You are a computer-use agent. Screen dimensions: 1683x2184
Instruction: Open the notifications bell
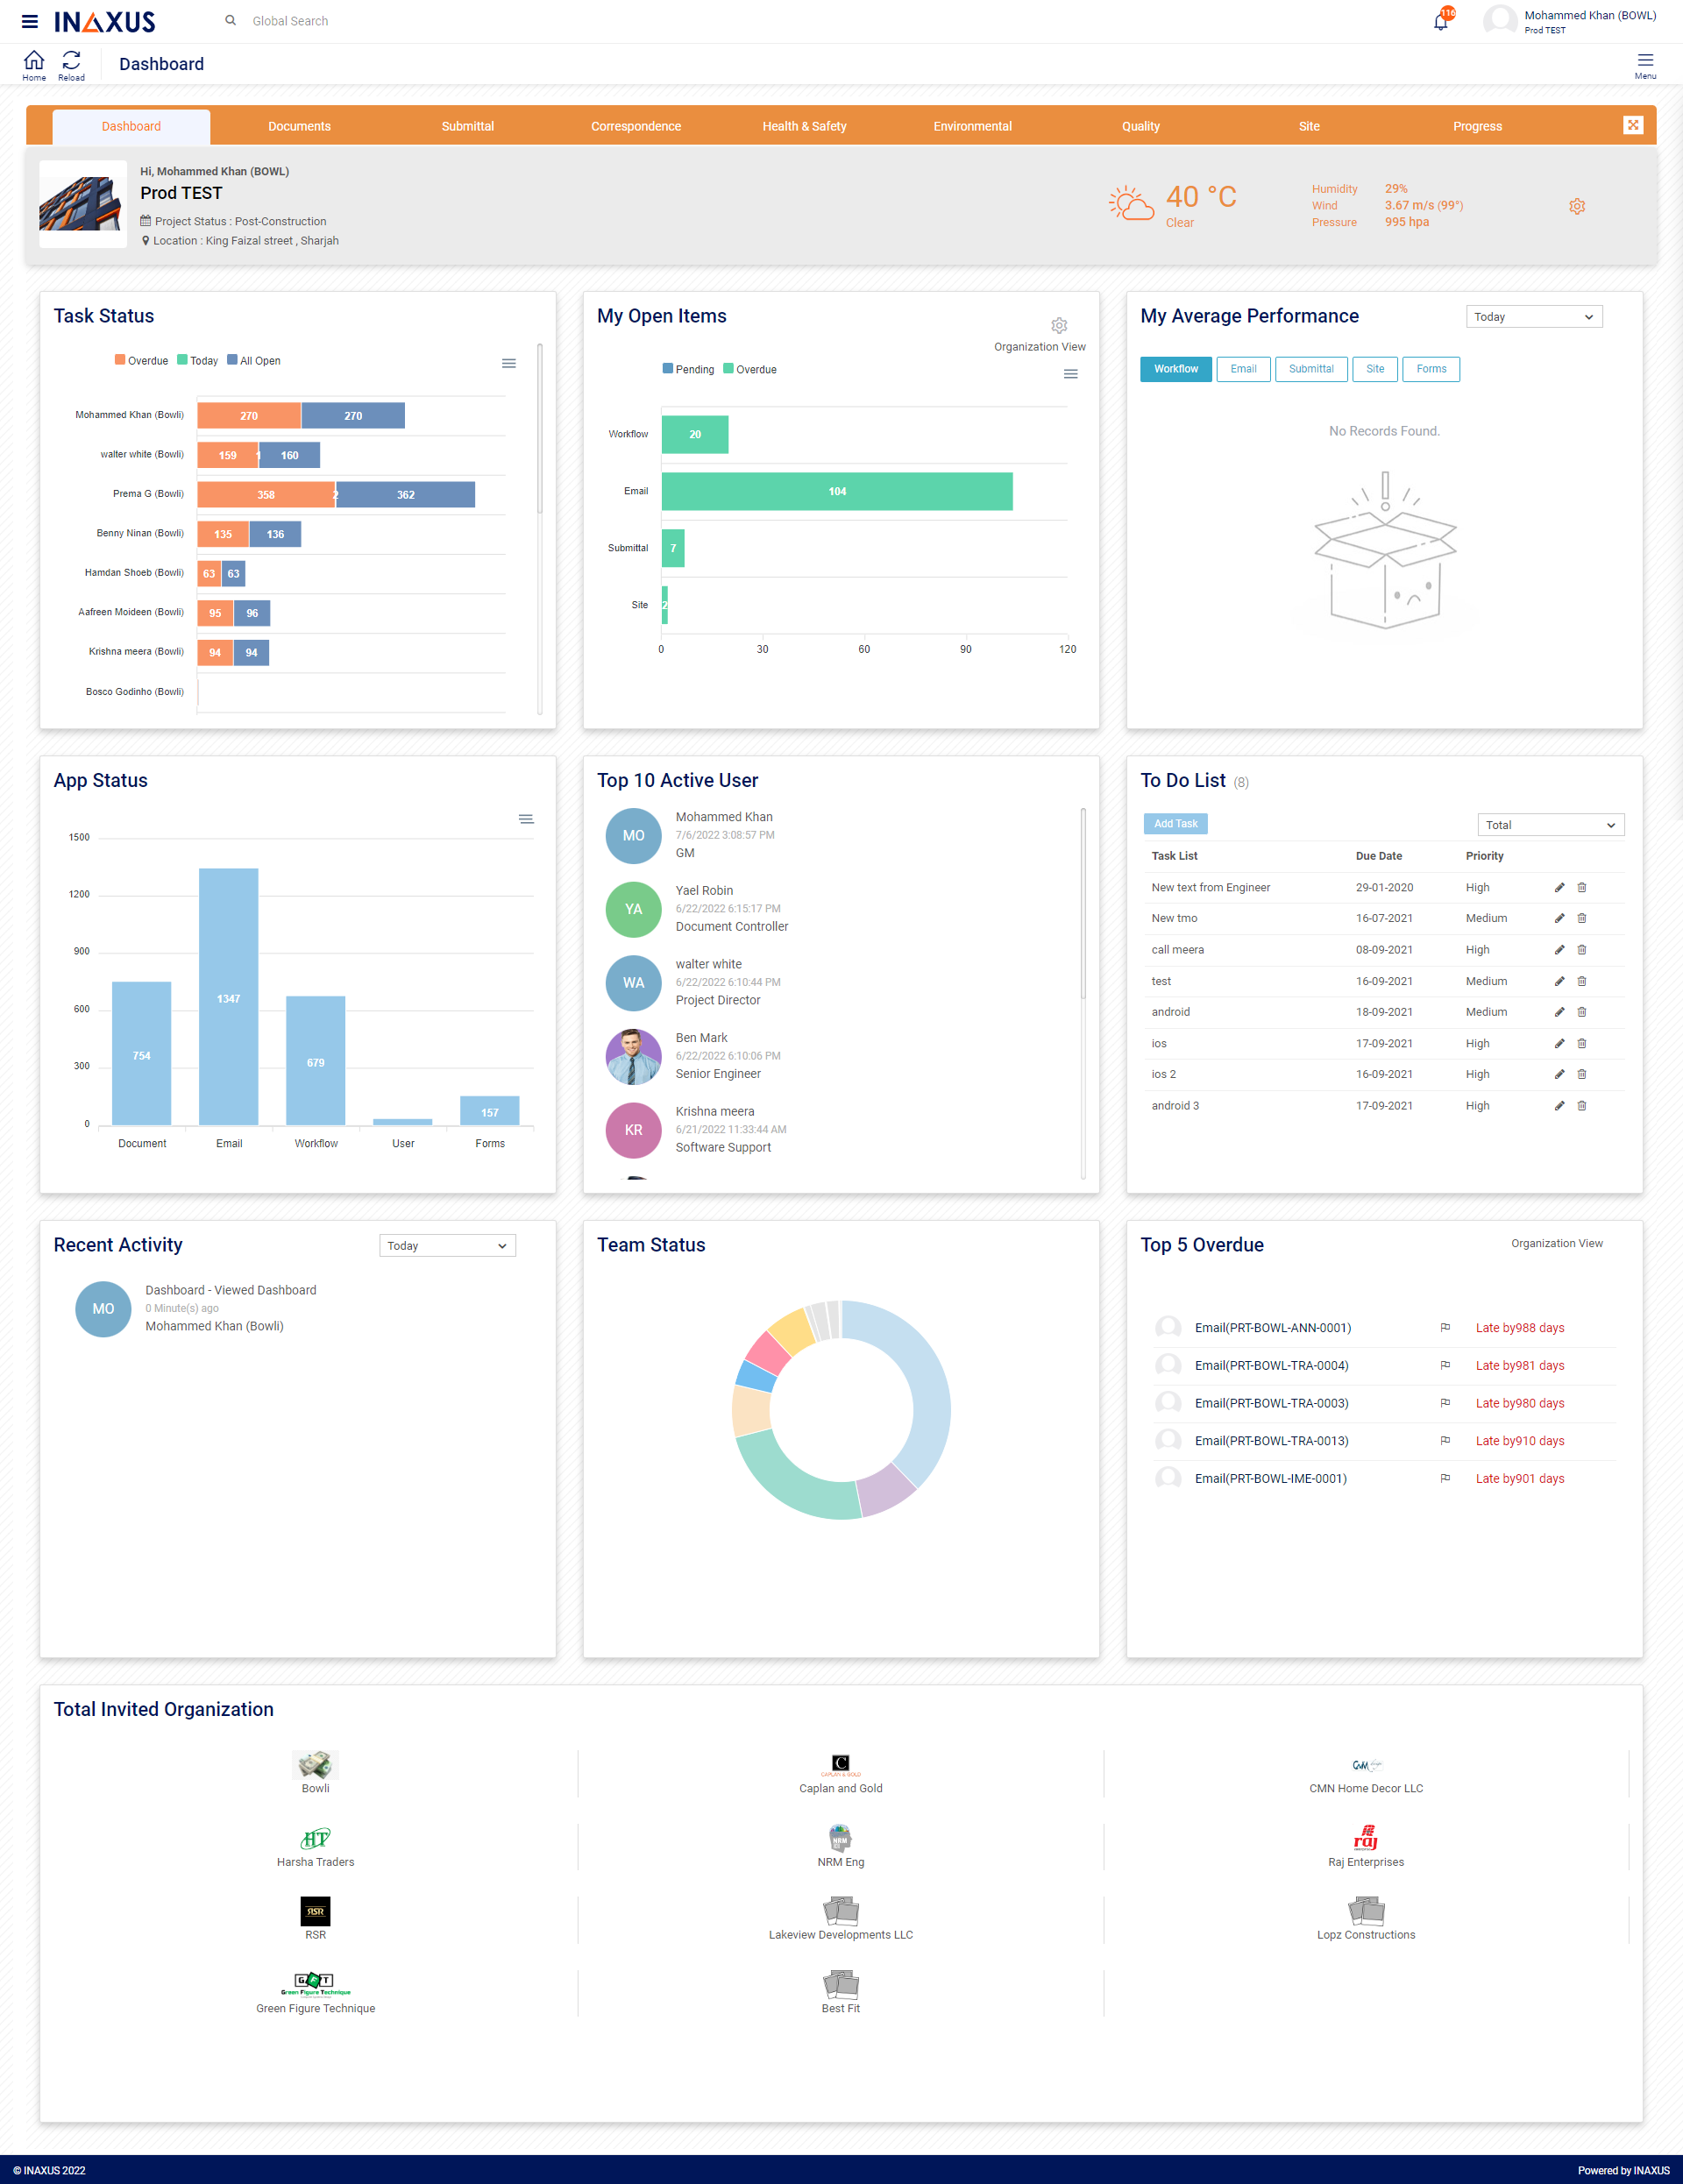pyautogui.click(x=1441, y=21)
